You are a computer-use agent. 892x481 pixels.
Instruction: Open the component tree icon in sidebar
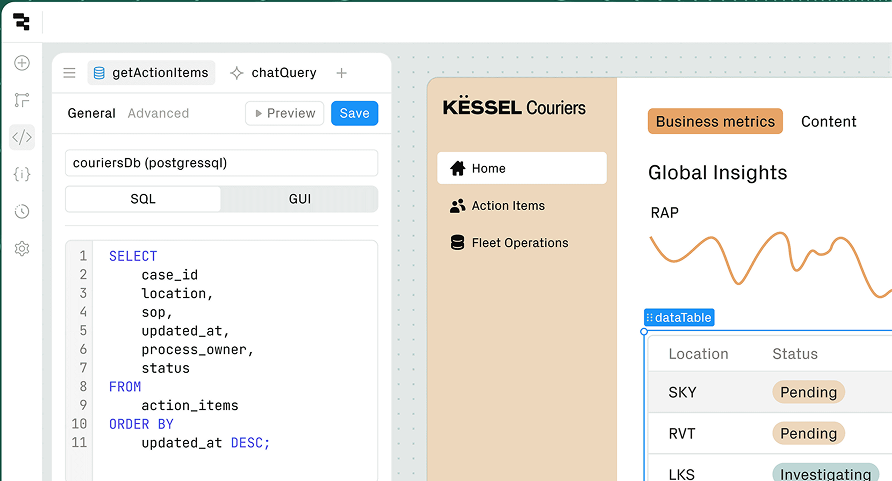(x=22, y=100)
